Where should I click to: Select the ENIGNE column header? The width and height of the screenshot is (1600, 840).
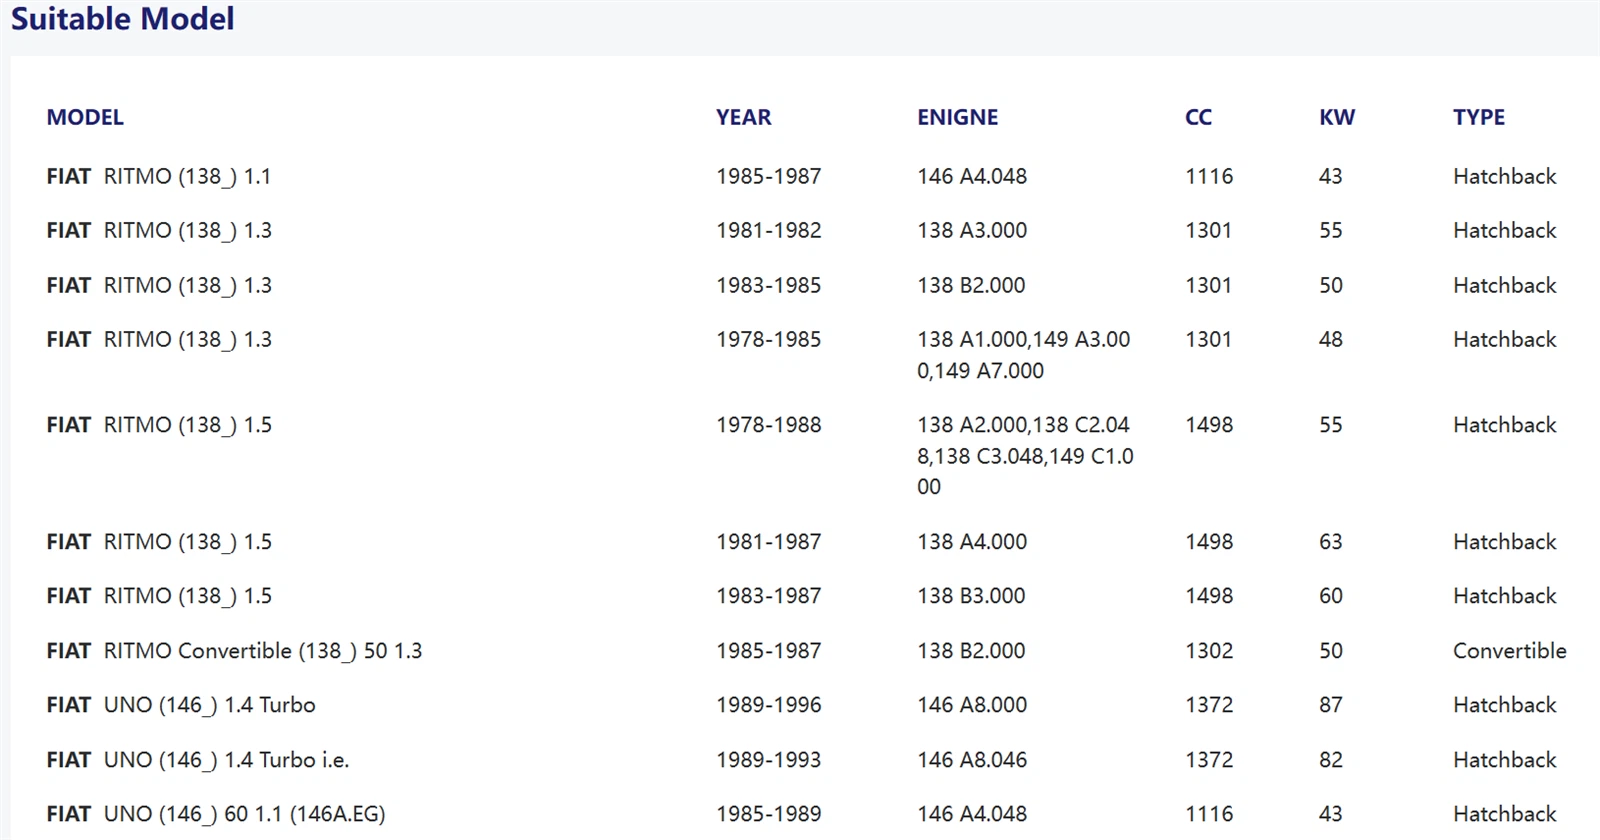coord(957,117)
